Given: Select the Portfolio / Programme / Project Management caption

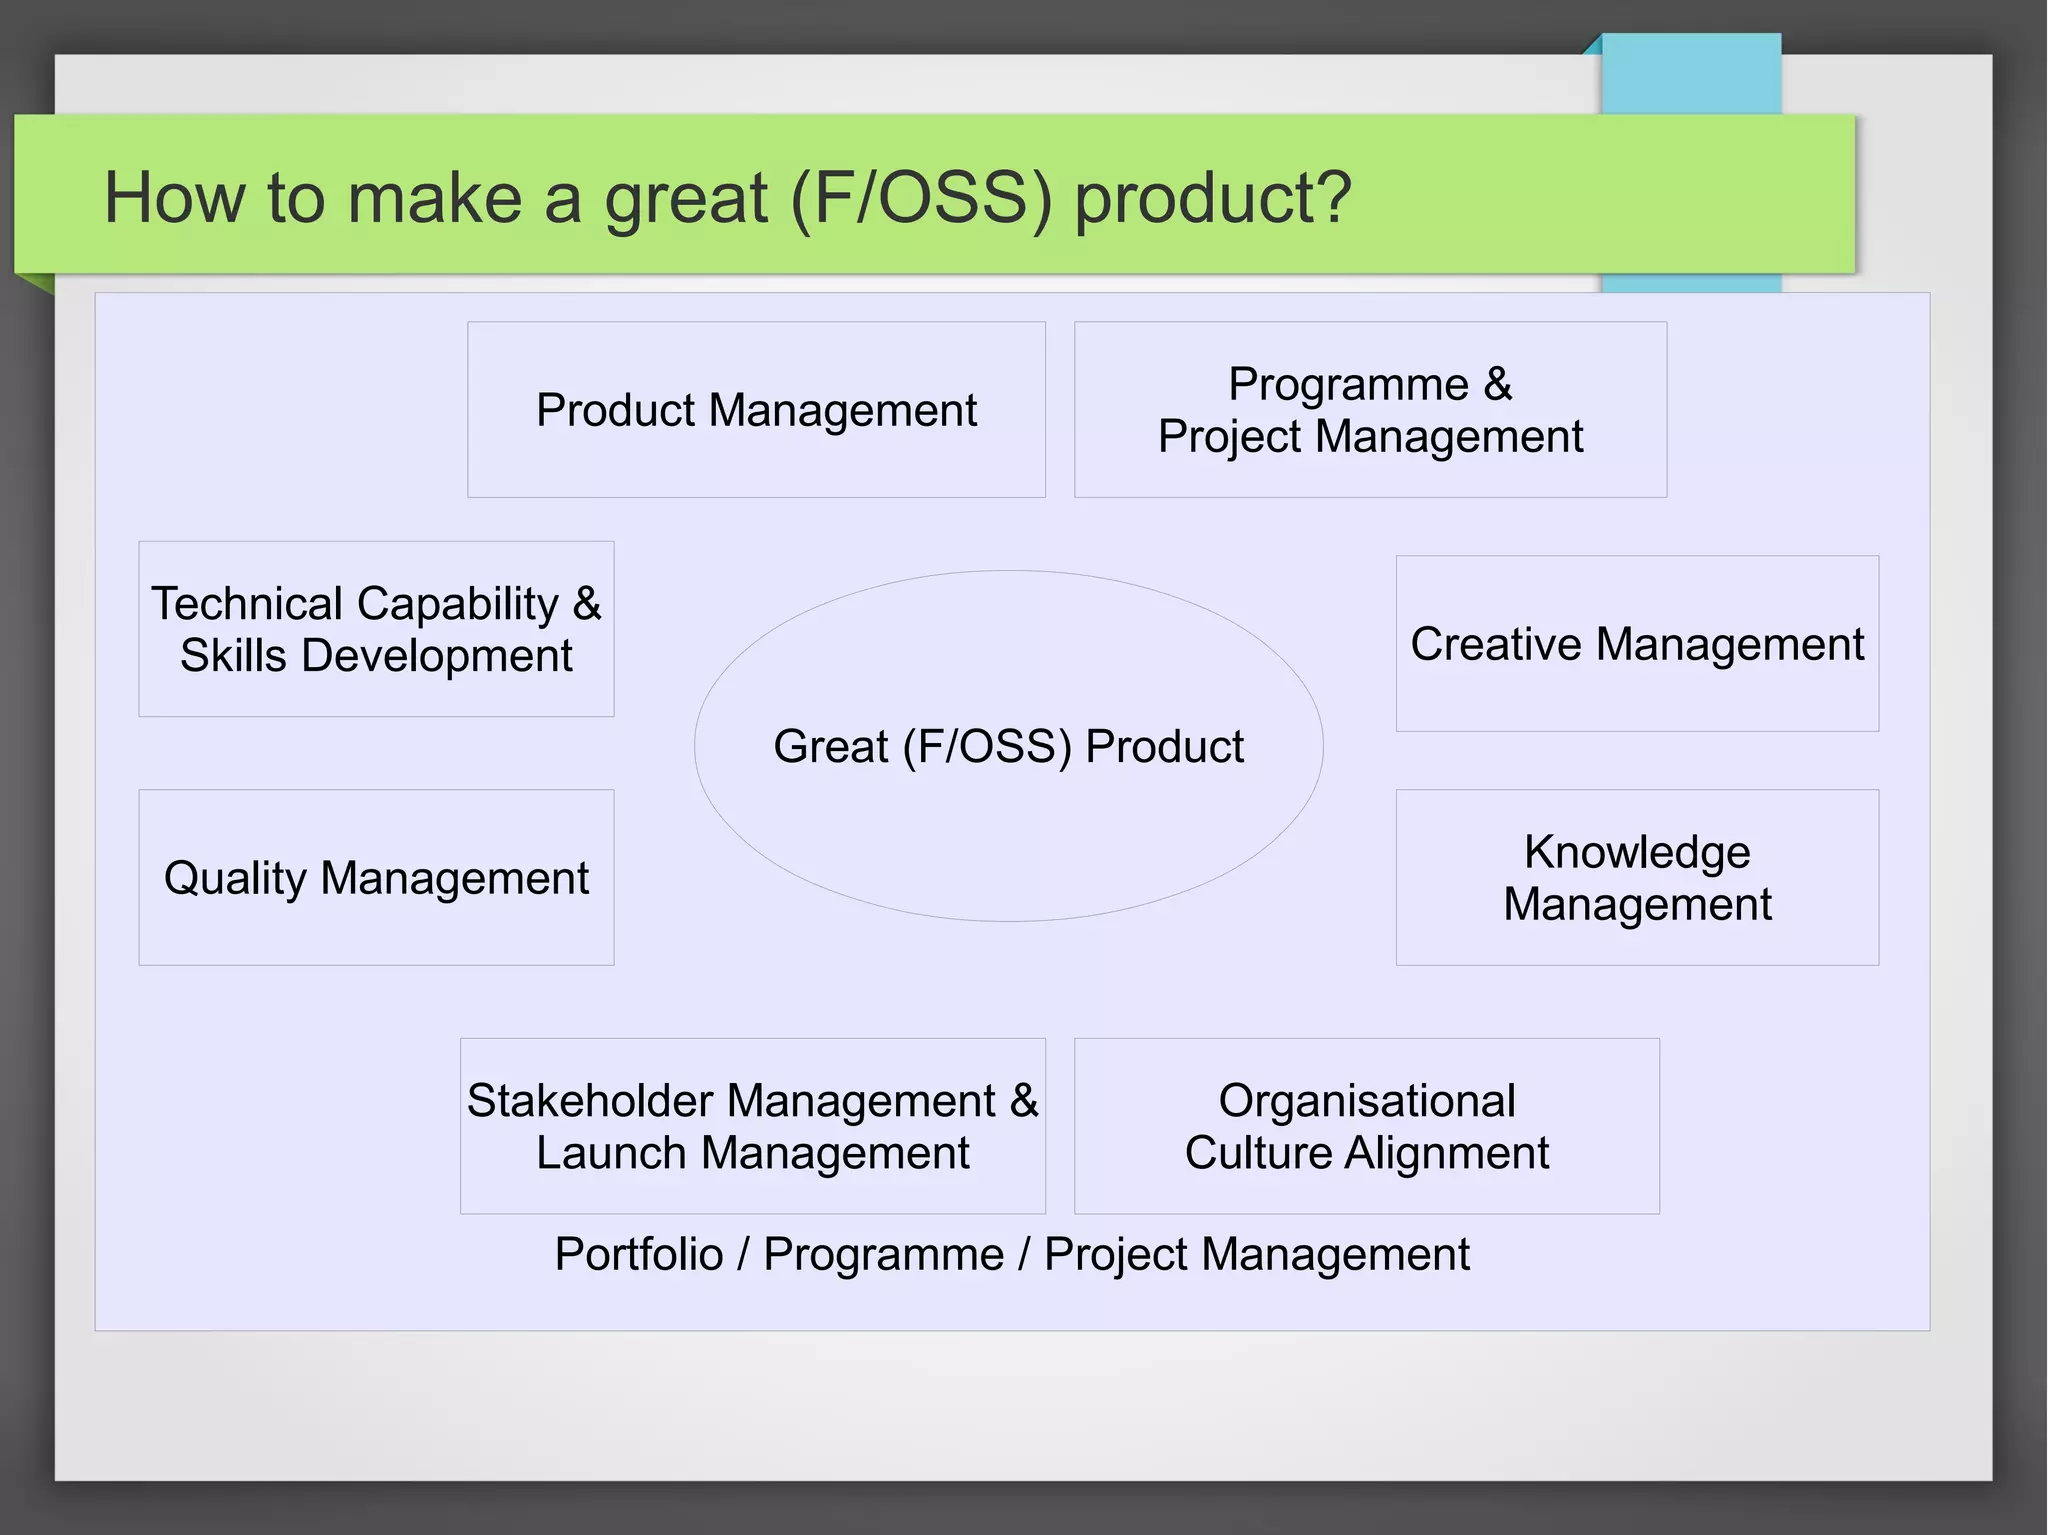Looking at the screenshot, I should [1012, 1254].
